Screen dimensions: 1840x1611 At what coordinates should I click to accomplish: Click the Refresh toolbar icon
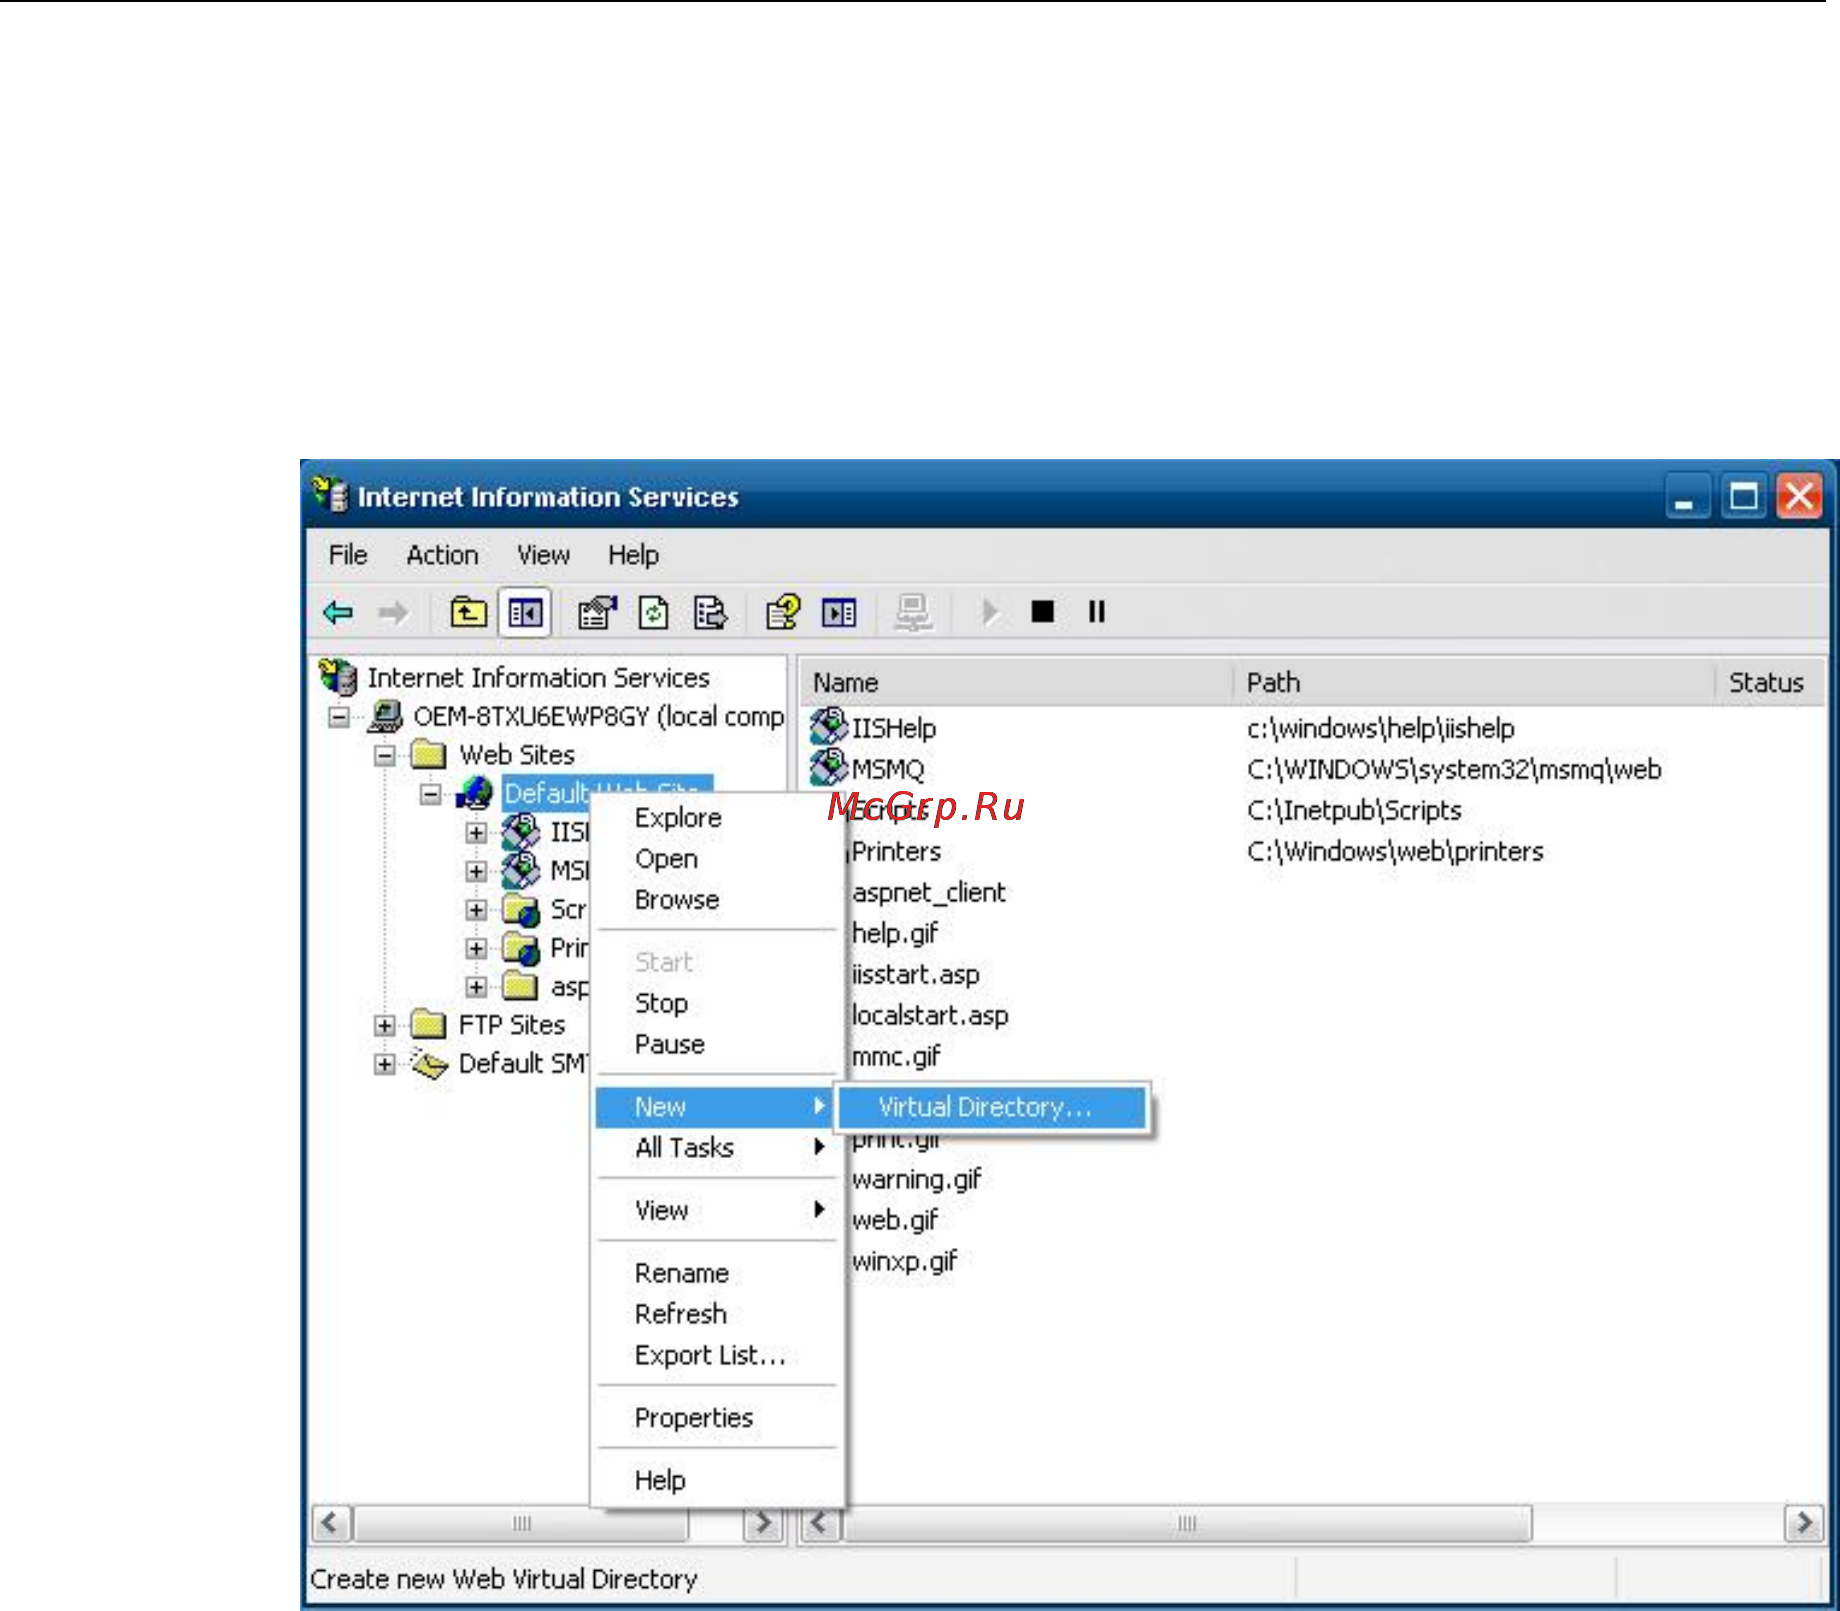[x=654, y=612]
